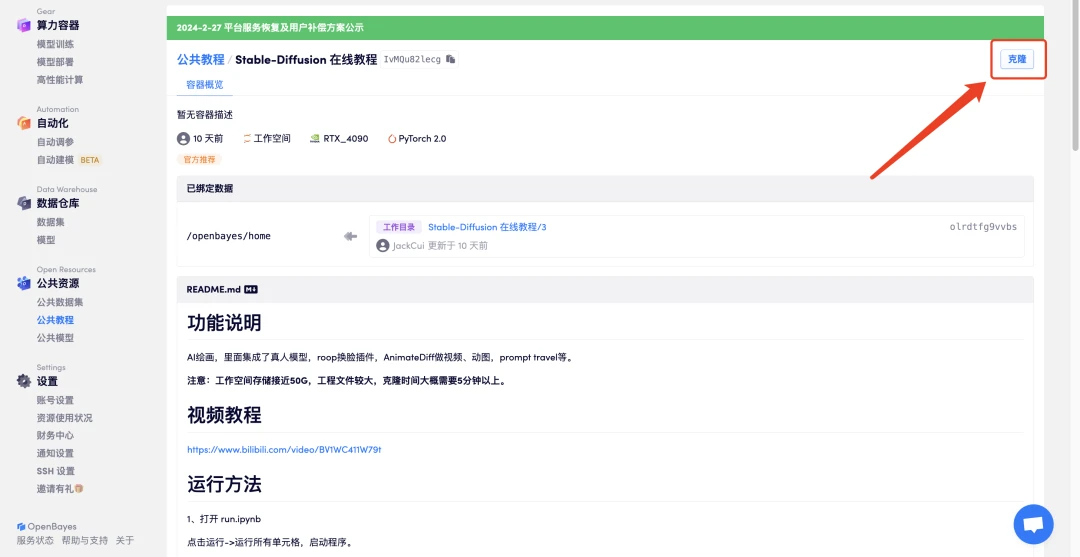Click the JackCui 更新于 10 天前 text
This screenshot has height=557, width=1080.
click(440, 246)
